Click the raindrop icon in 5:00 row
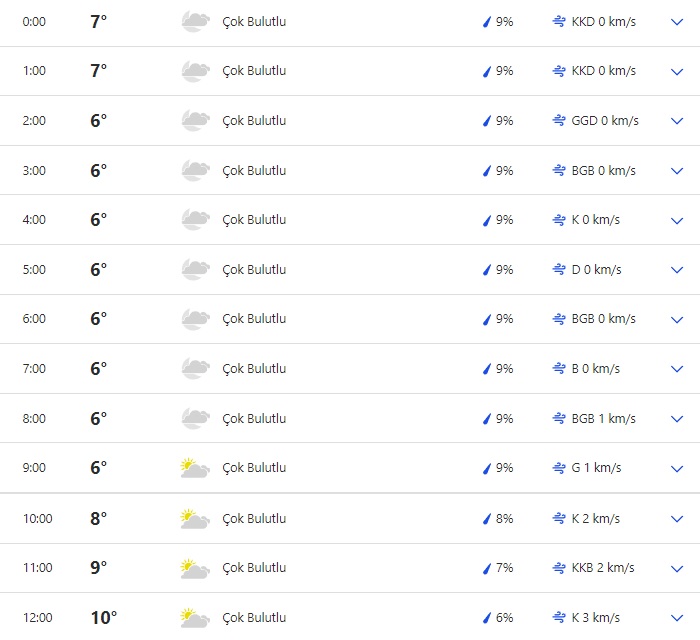Screen dimensions: 700x640 click(x=488, y=270)
